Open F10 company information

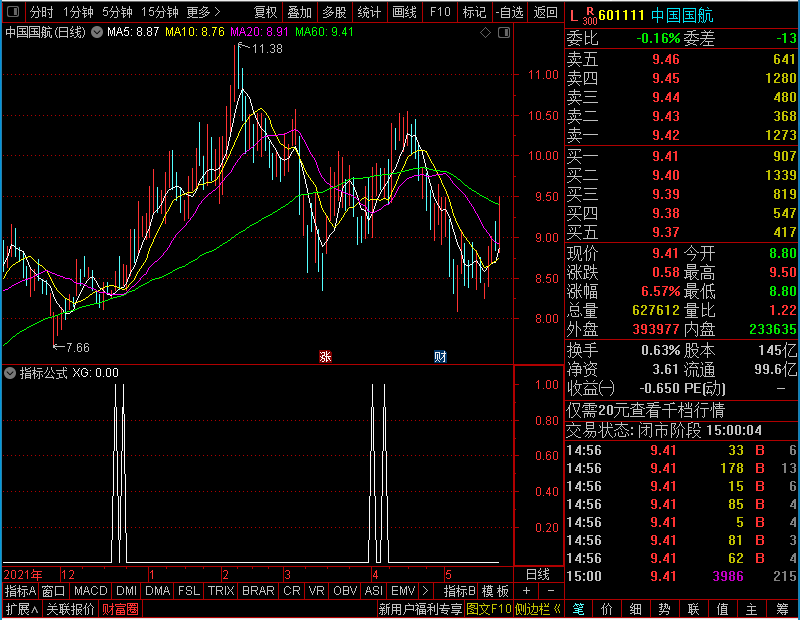point(440,12)
